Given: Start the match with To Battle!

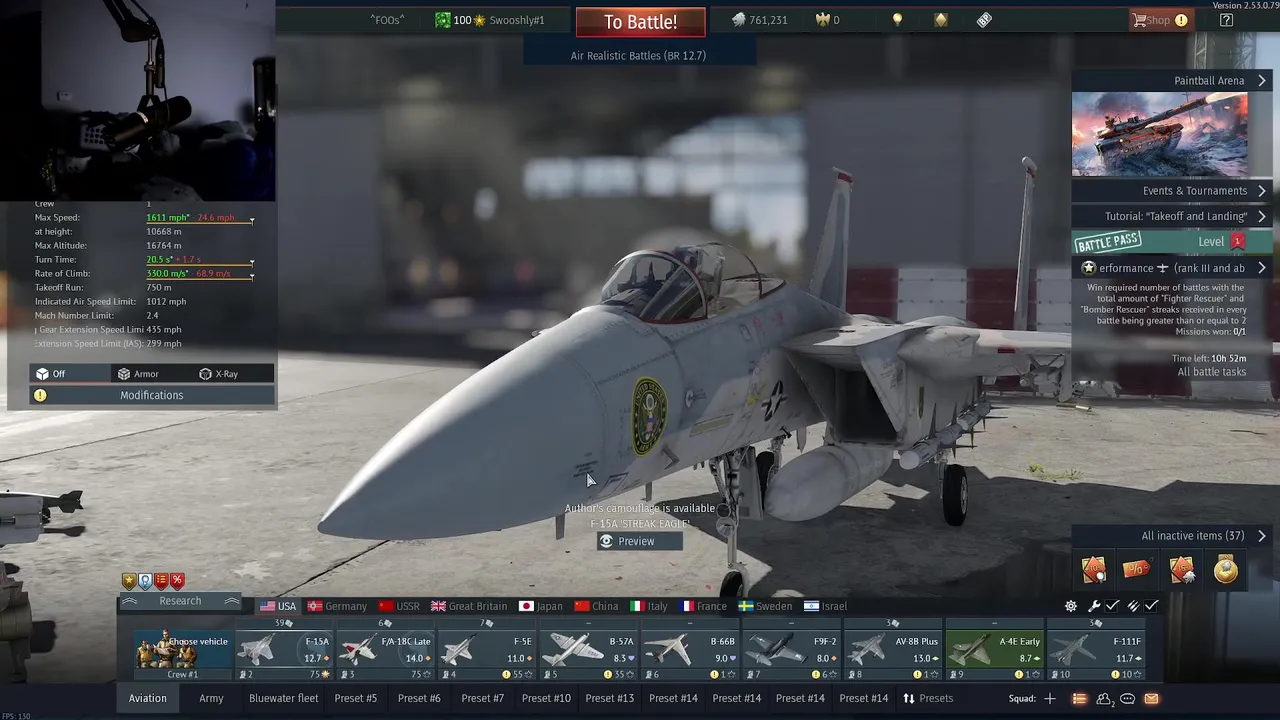Looking at the screenshot, I should tap(640, 22).
